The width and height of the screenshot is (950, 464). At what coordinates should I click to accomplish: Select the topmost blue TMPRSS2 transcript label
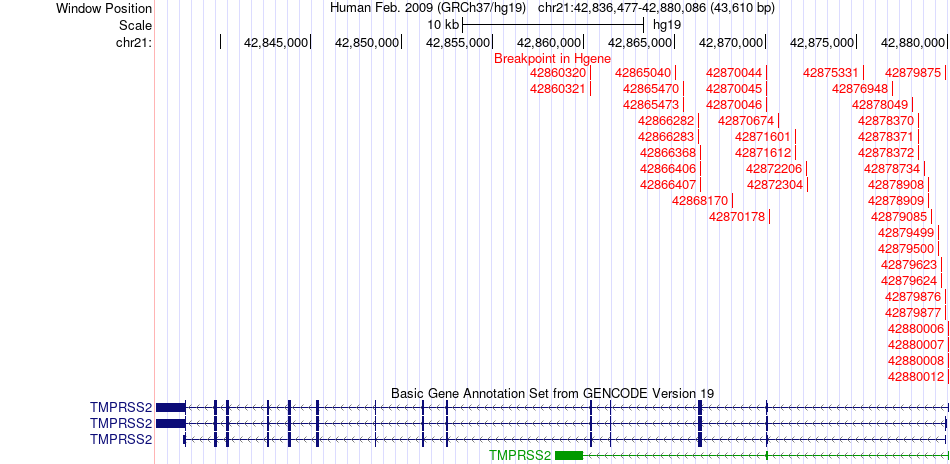pos(121,407)
